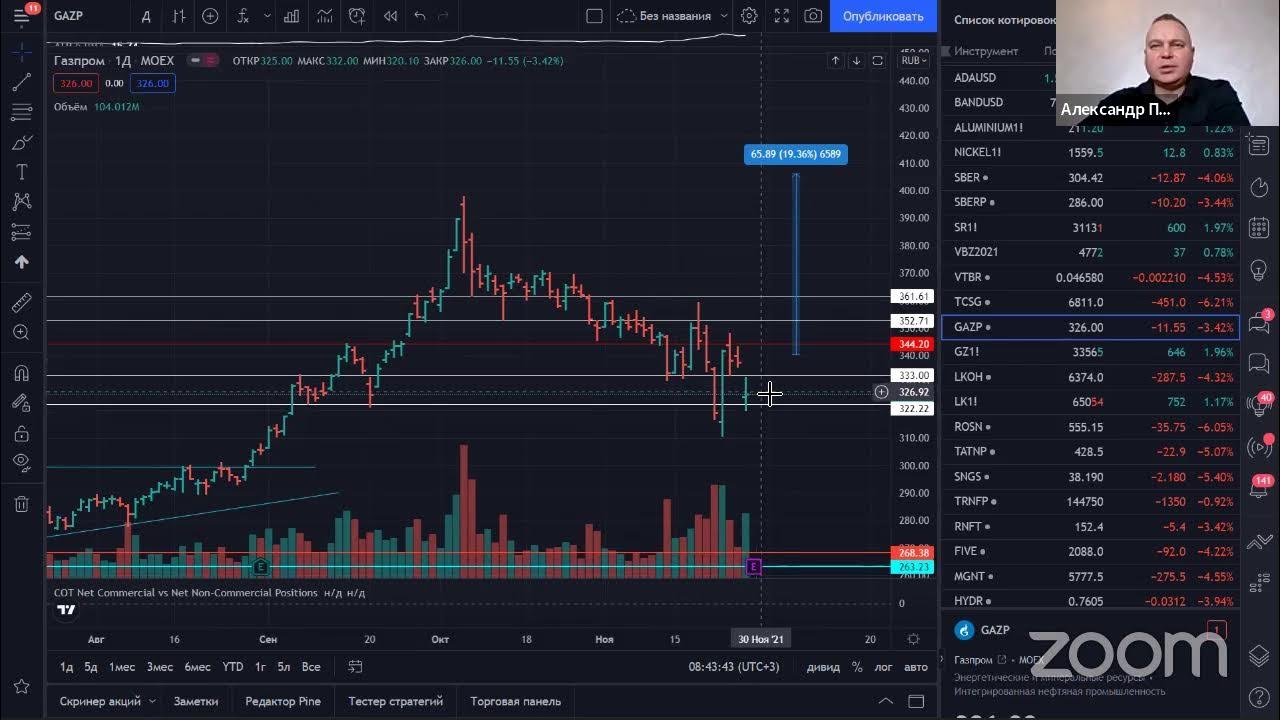This screenshot has width=1280, height=720.
Task: Open the Тестер стратегий tab
Action: (396, 701)
